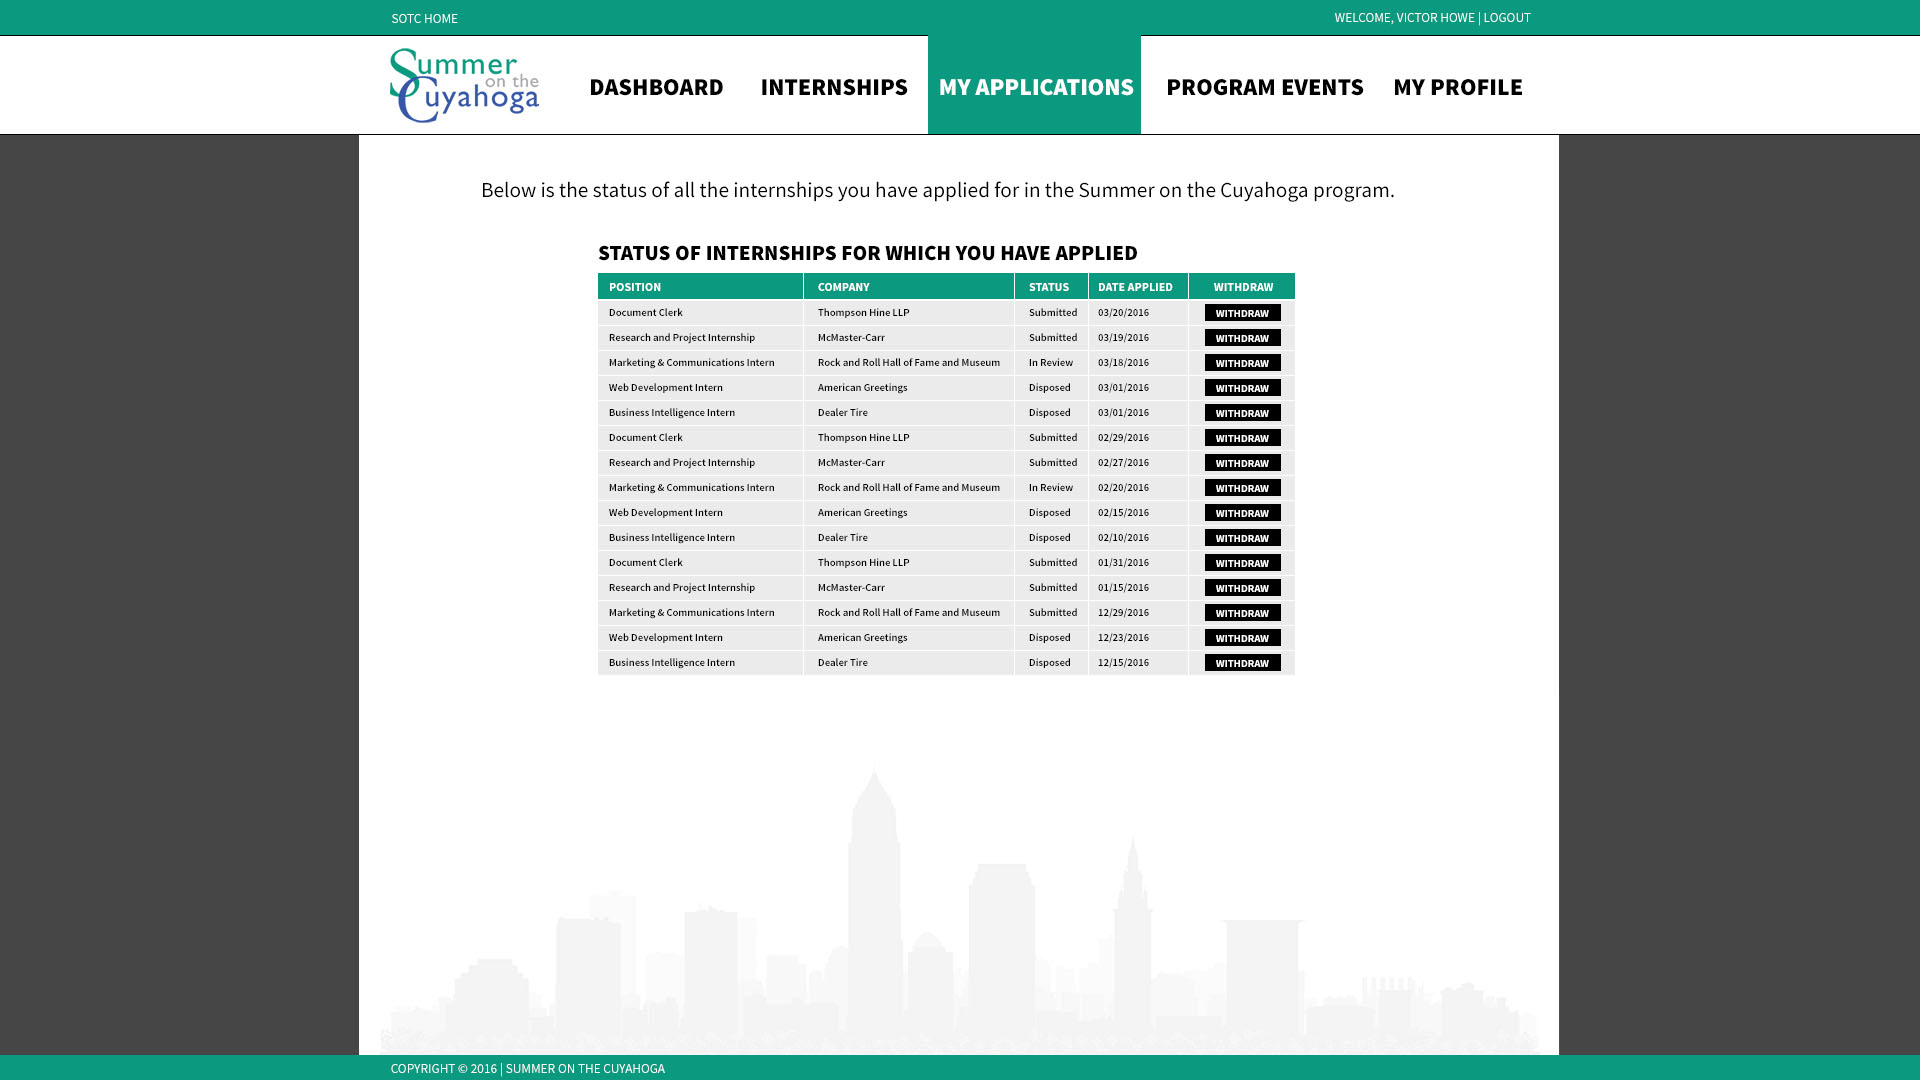The height and width of the screenshot is (1080, 1920).
Task: Click the SOTC HOME link
Action: (424, 18)
